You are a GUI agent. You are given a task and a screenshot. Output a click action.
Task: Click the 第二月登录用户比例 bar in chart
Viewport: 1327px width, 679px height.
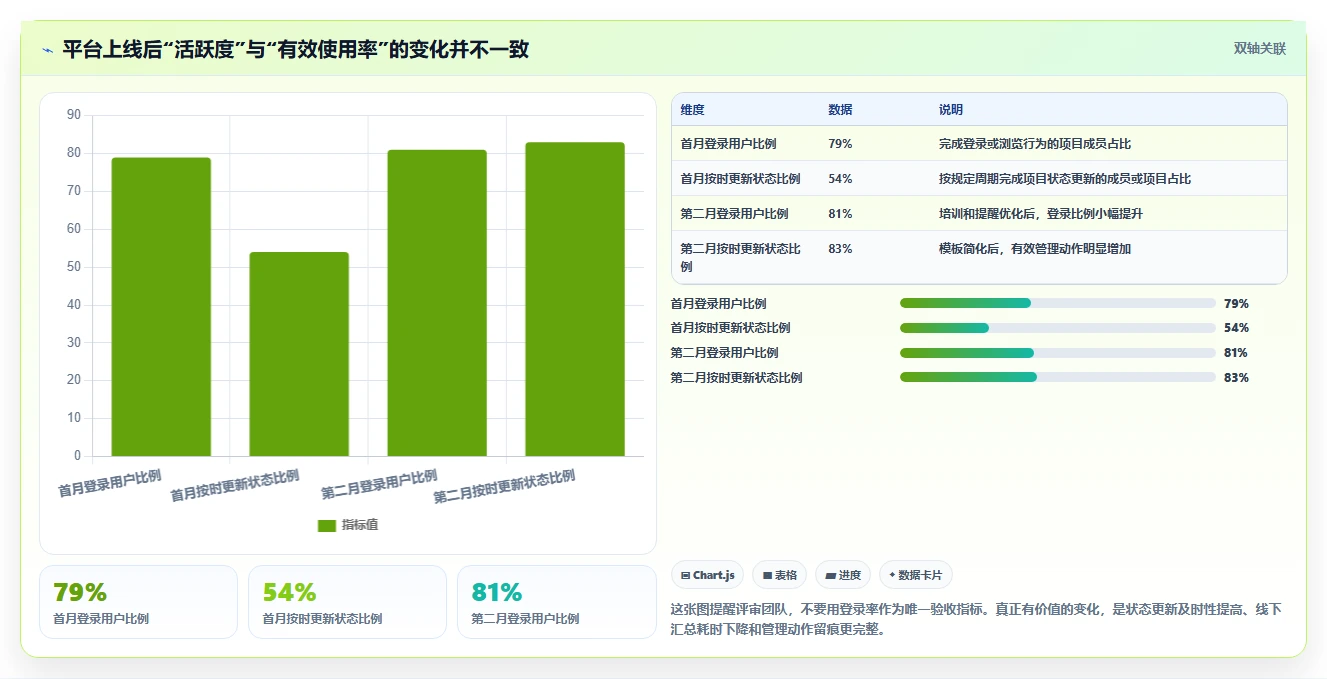tap(437, 303)
